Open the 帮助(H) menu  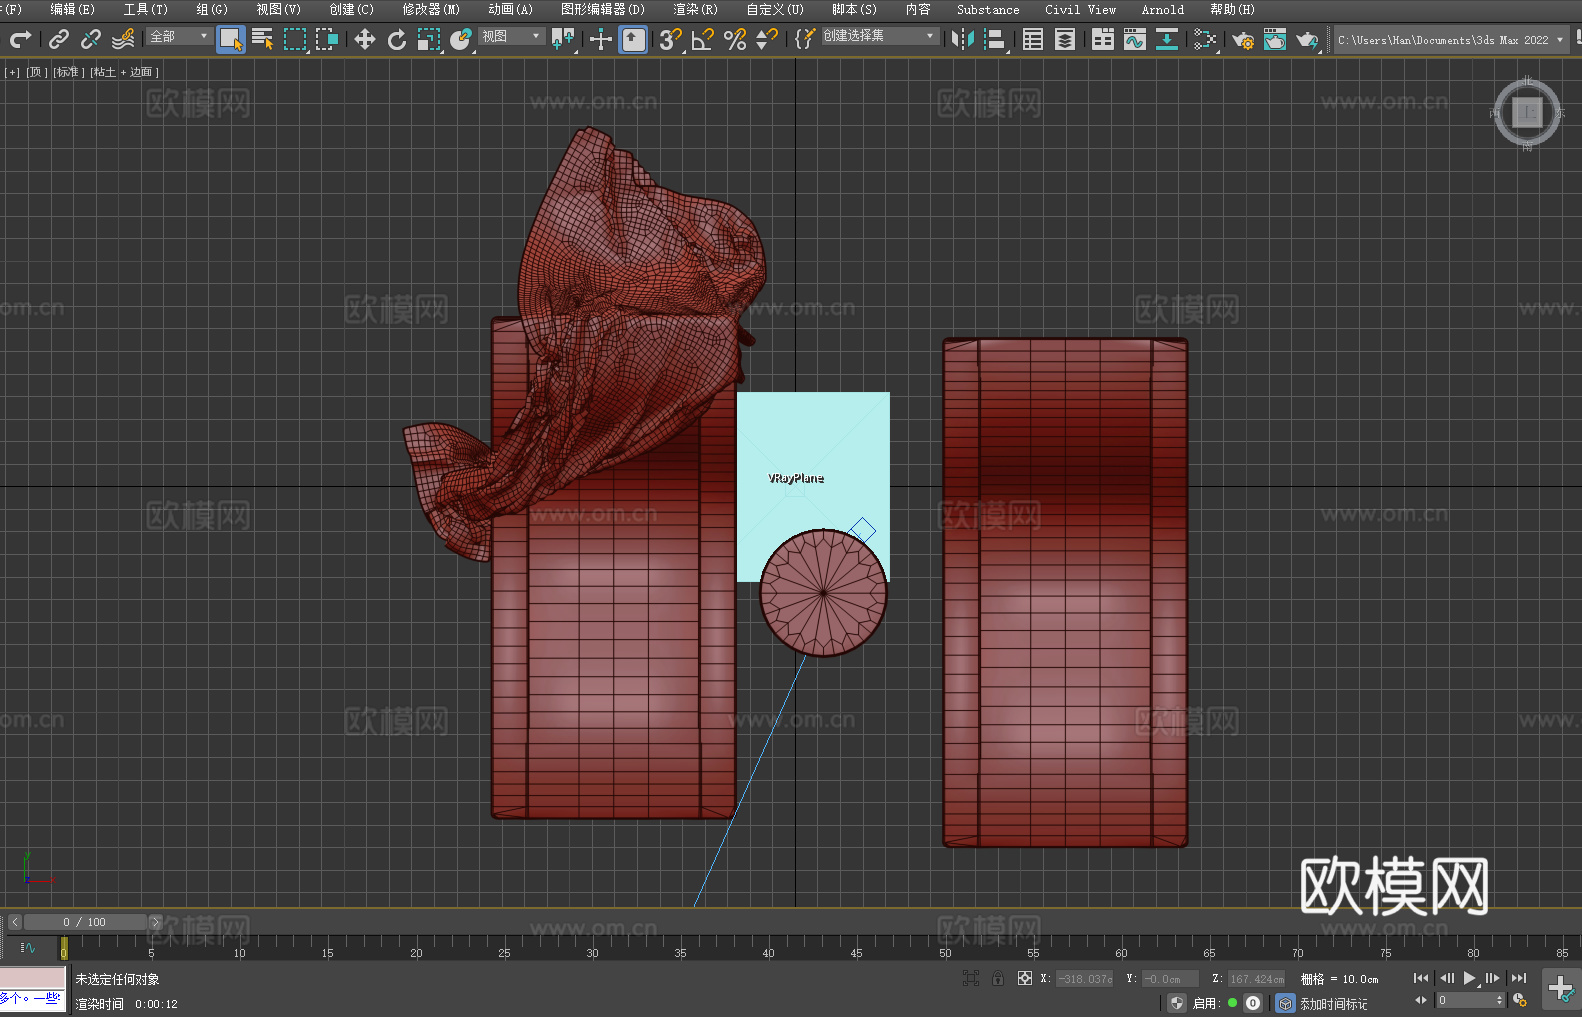point(1232,9)
